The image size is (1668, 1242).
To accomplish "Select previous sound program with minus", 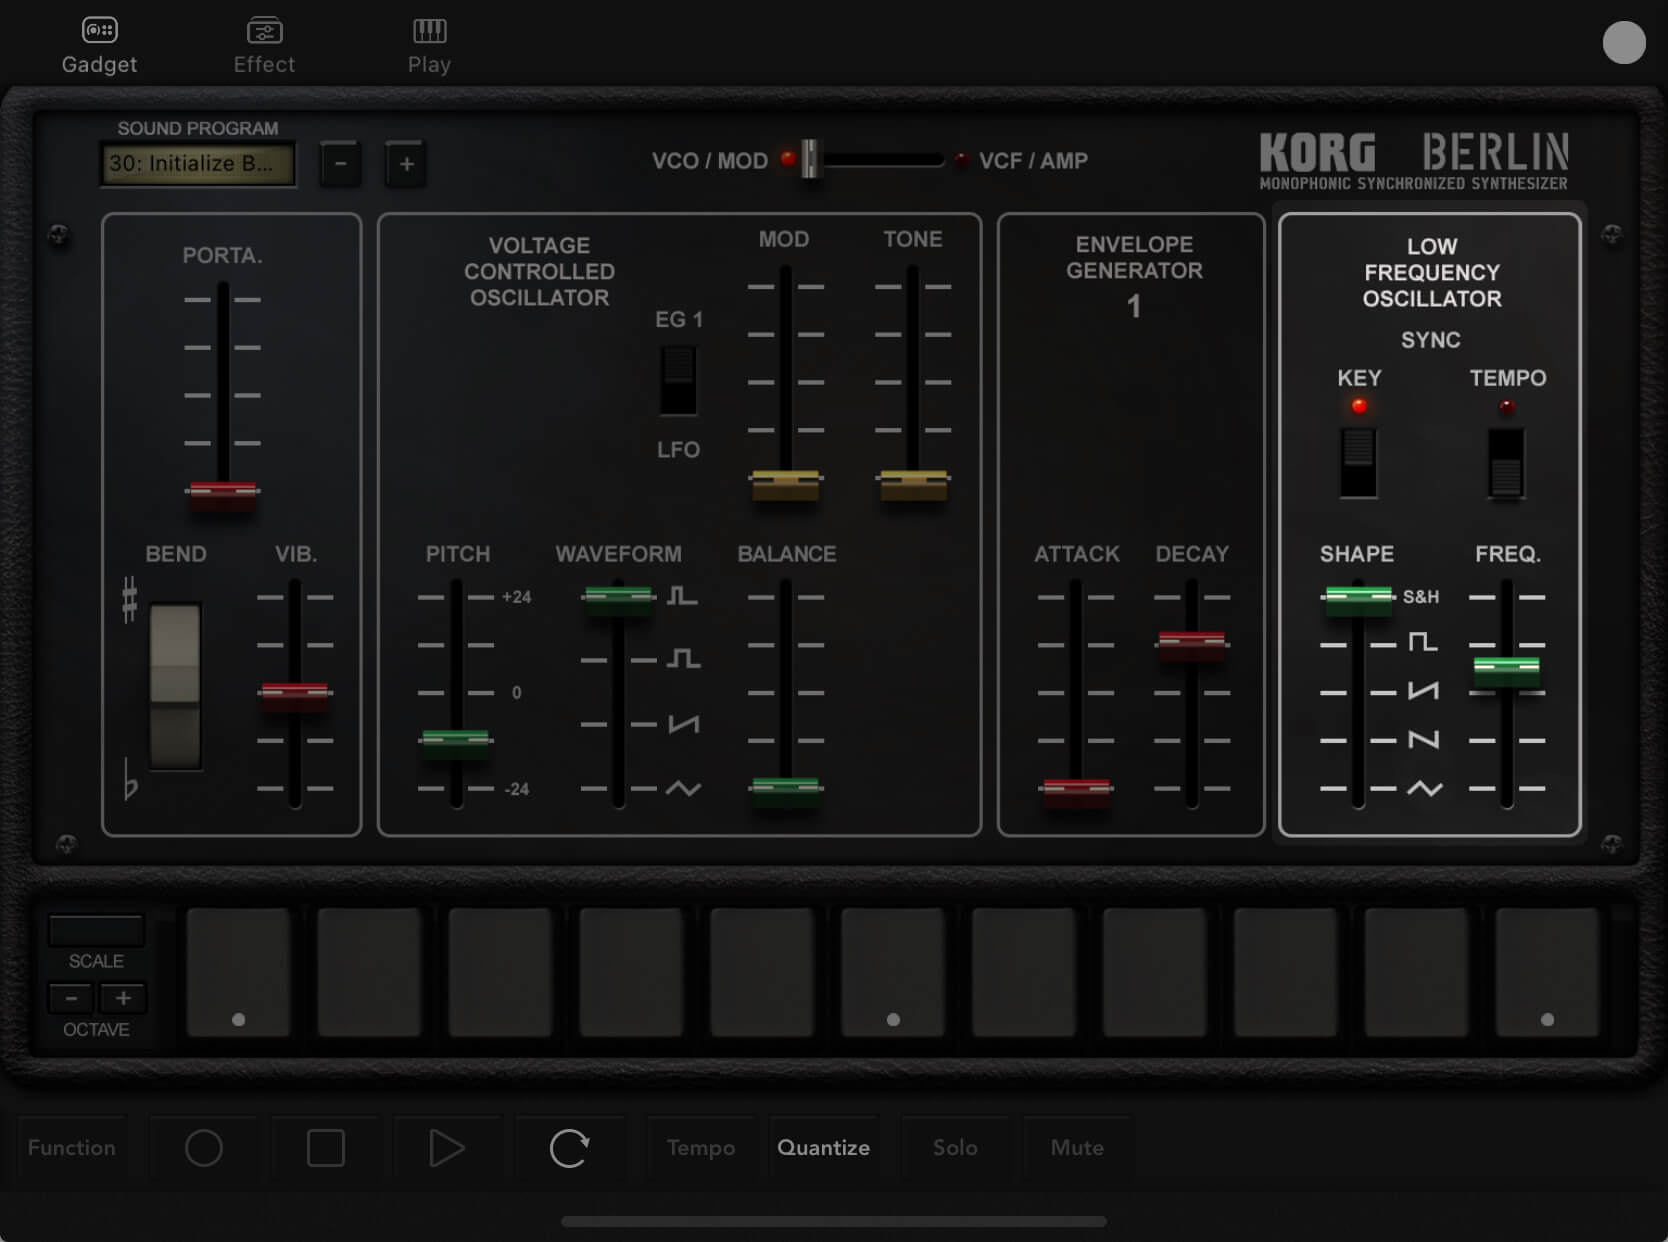I will 341,164.
